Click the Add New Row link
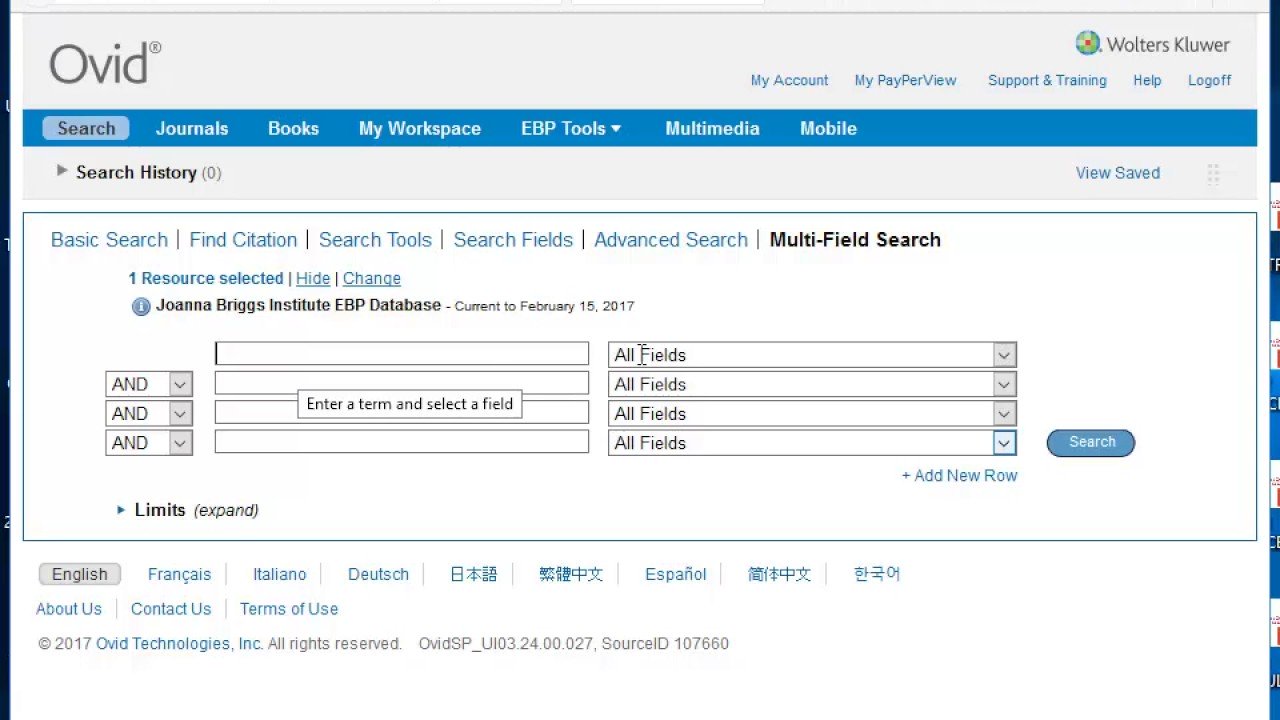The height and width of the screenshot is (720, 1280). pyautogui.click(x=959, y=476)
